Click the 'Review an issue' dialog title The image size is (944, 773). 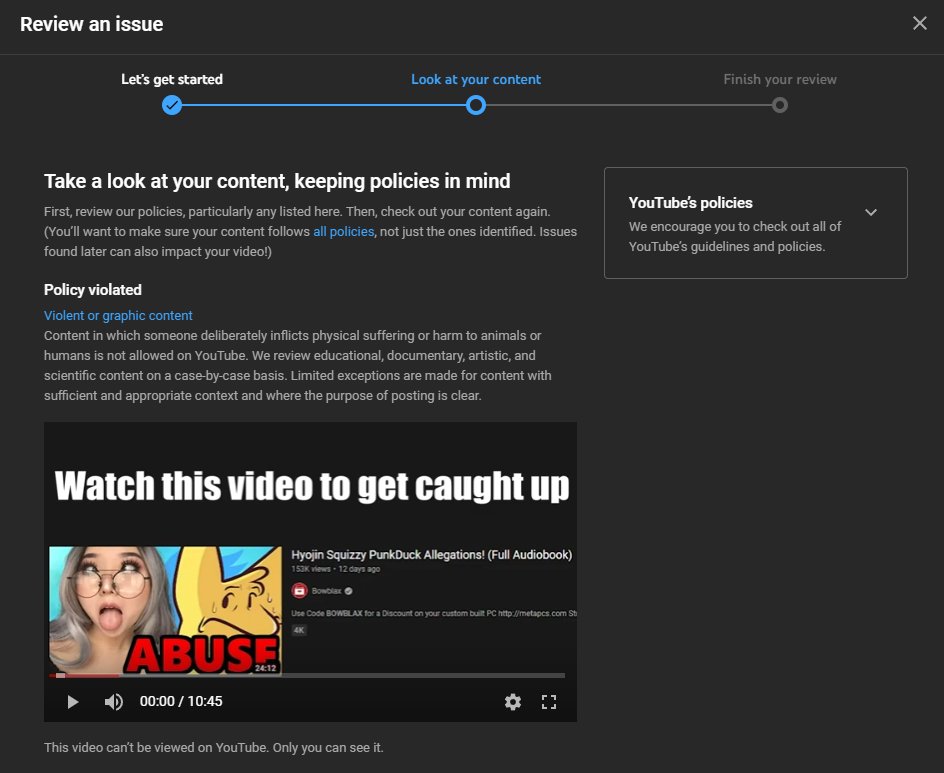point(92,24)
